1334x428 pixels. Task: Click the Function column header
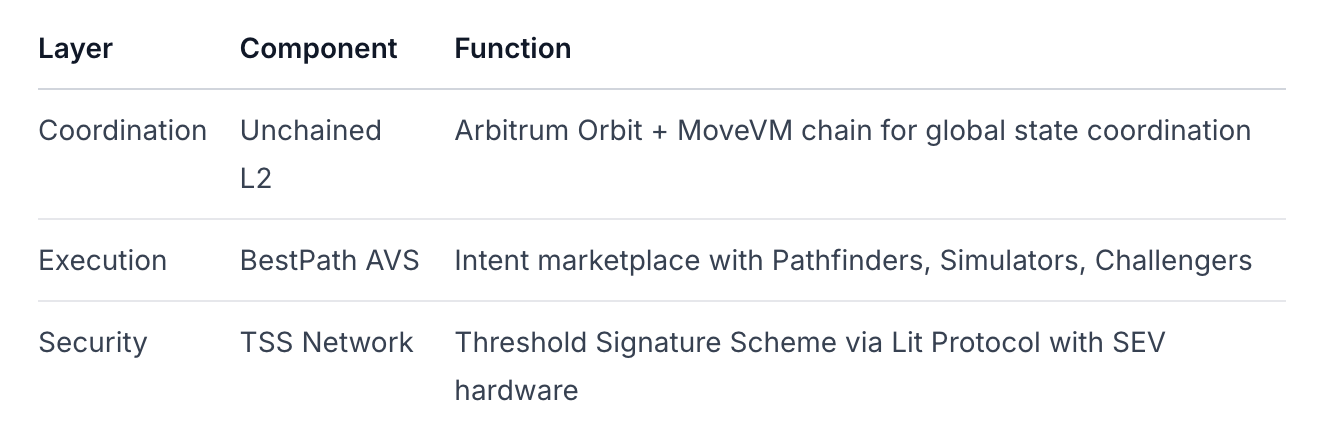[512, 49]
